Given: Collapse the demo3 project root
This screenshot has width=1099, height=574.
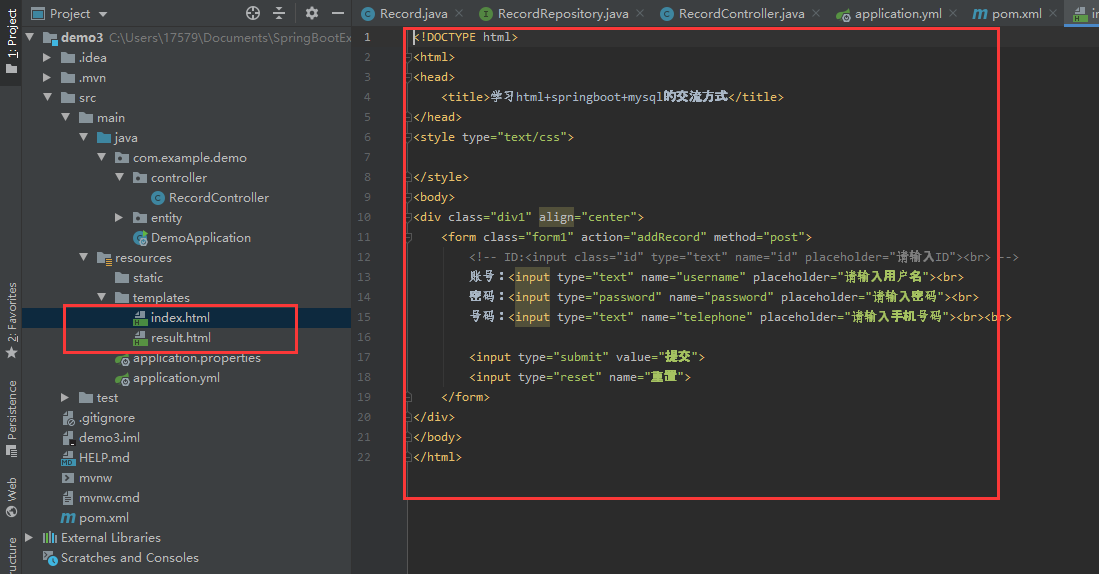Looking at the screenshot, I should (x=30, y=37).
